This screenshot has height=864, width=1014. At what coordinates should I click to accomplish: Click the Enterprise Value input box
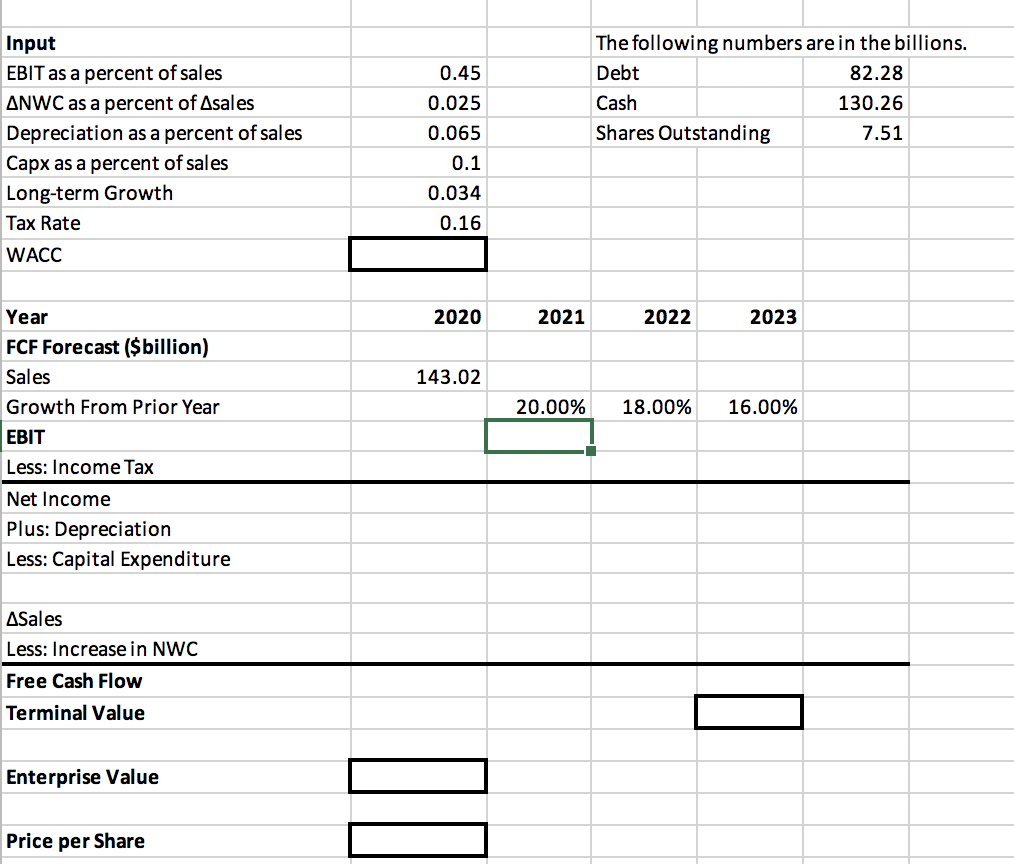(x=417, y=776)
